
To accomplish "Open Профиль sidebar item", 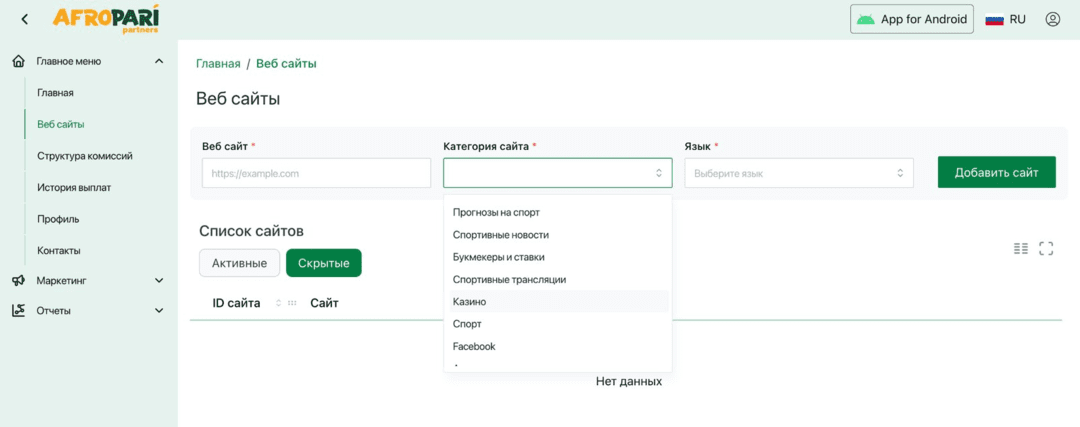I will [x=58, y=219].
